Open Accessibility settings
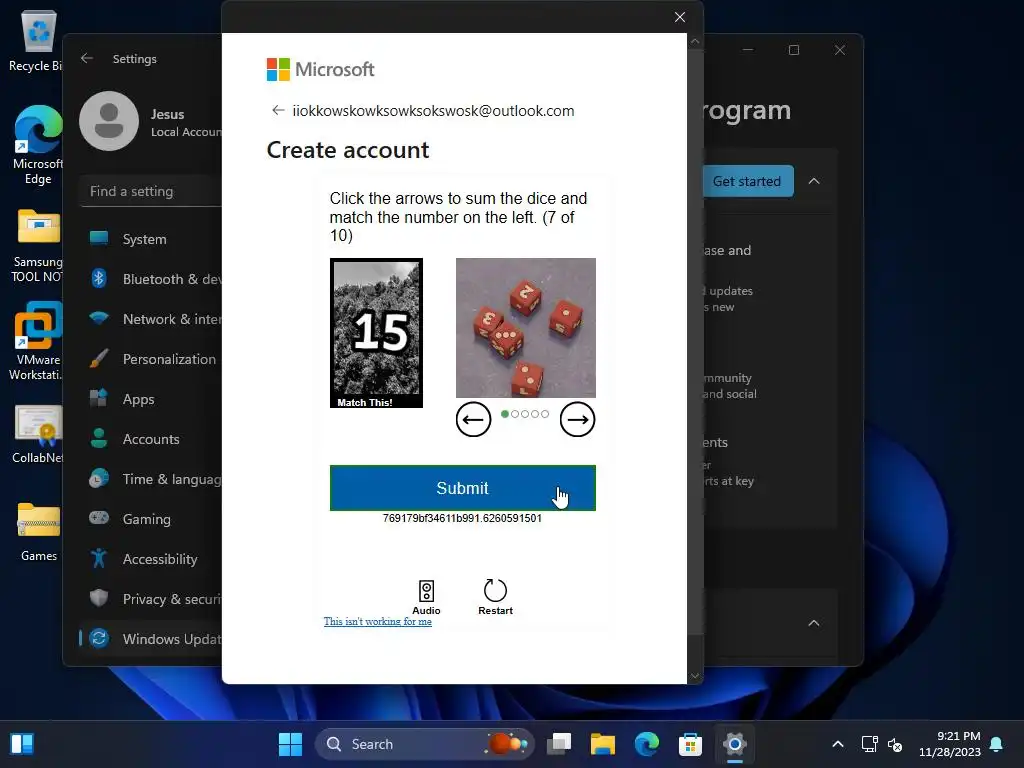Image resolution: width=1024 pixels, height=768 pixels. point(152,559)
